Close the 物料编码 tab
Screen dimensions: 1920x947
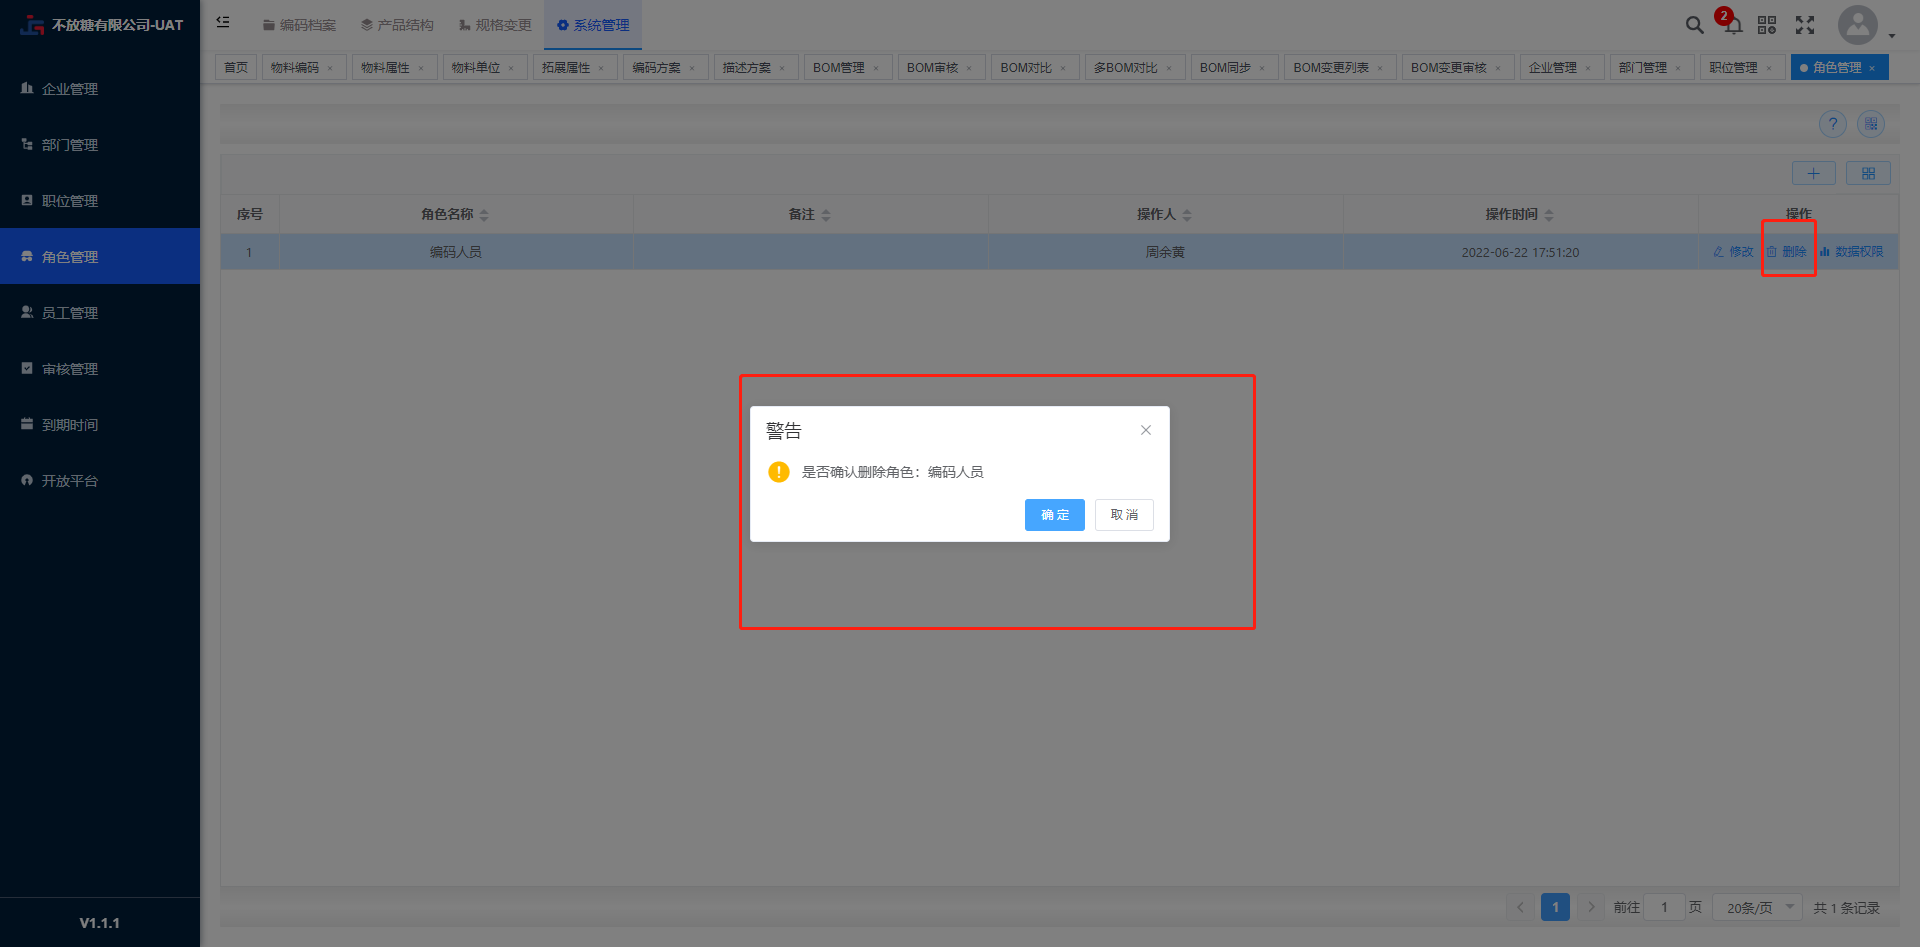coord(330,68)
